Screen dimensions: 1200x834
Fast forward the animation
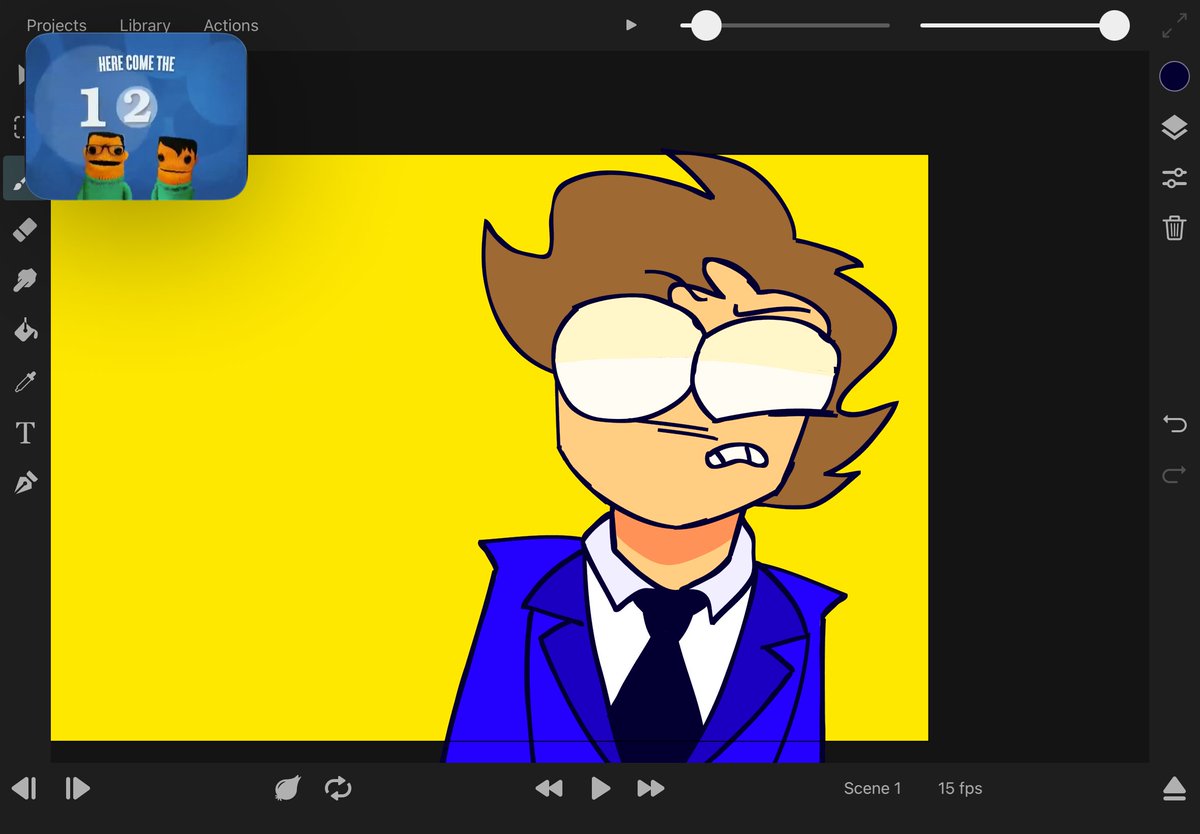tap(651, 789)
